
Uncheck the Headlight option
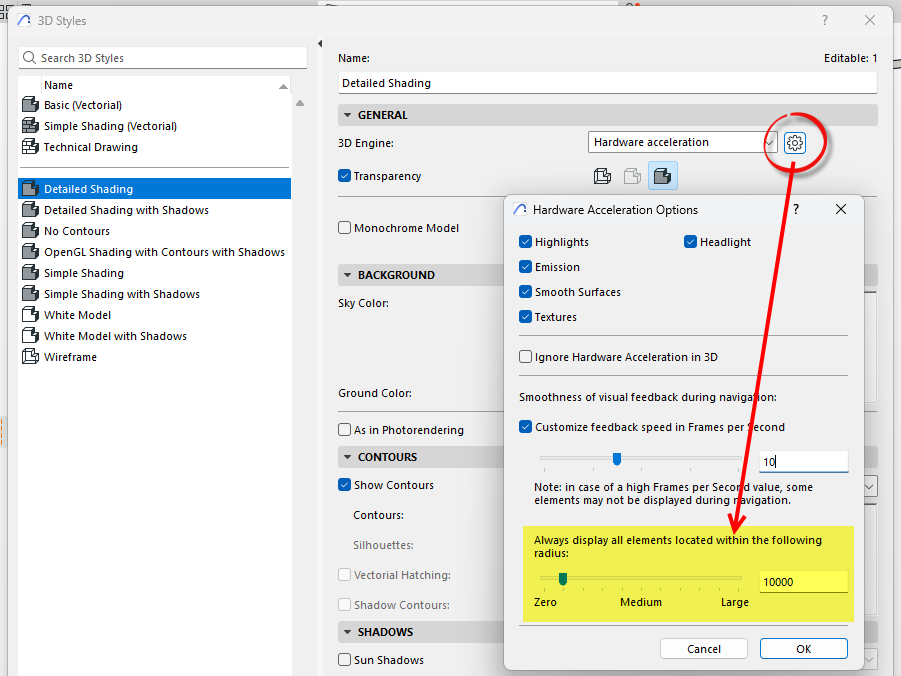coord(690,242)
